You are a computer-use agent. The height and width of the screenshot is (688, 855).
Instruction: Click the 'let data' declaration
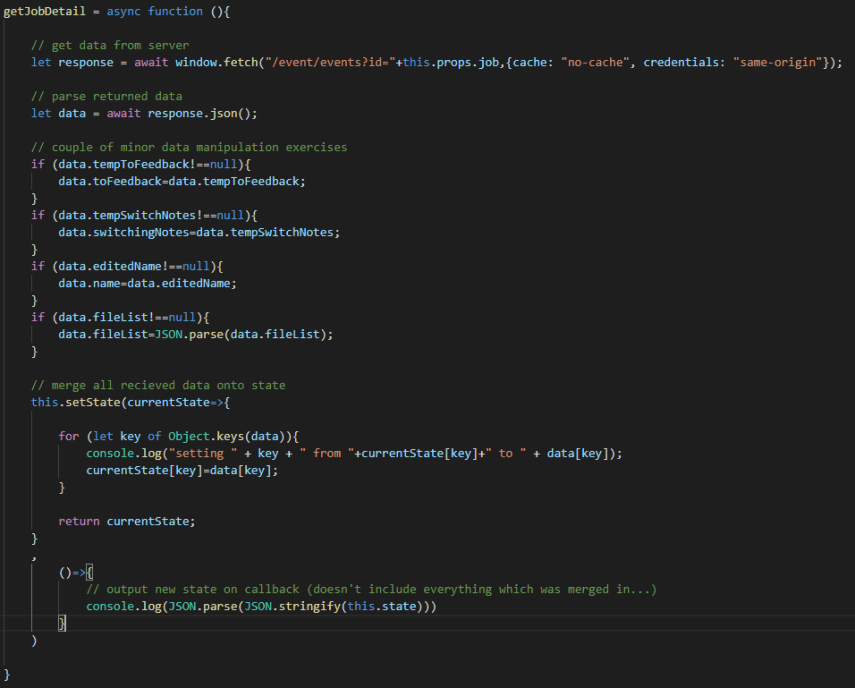point(58,113)
